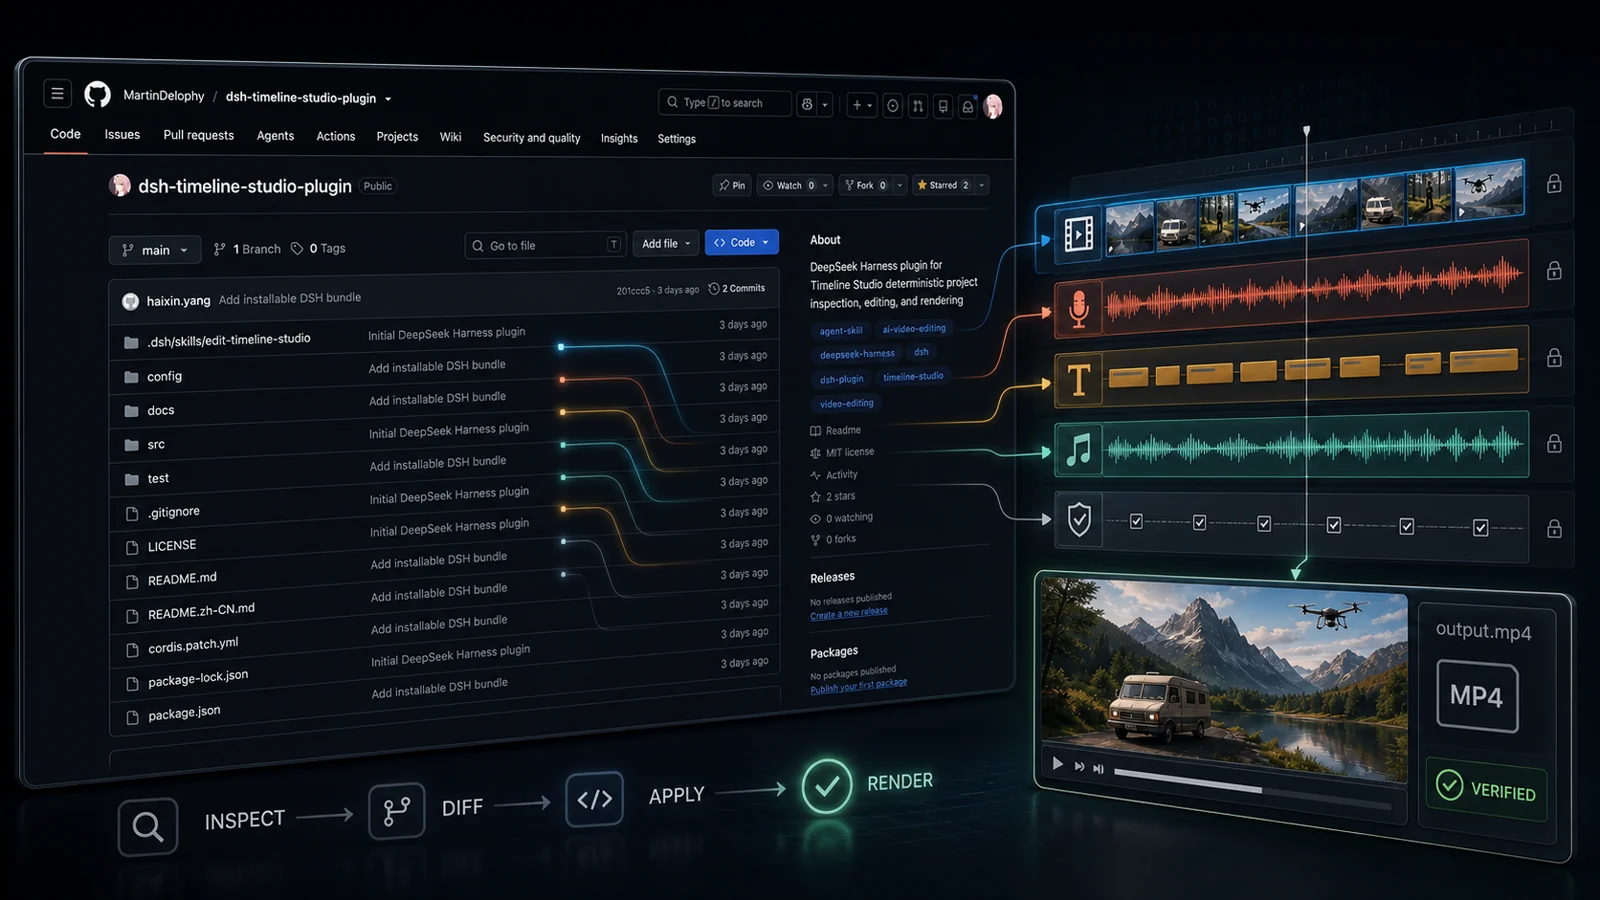1600x900 pixels.
Task: Open the user avatar menu
Action: tap(993, 107)
